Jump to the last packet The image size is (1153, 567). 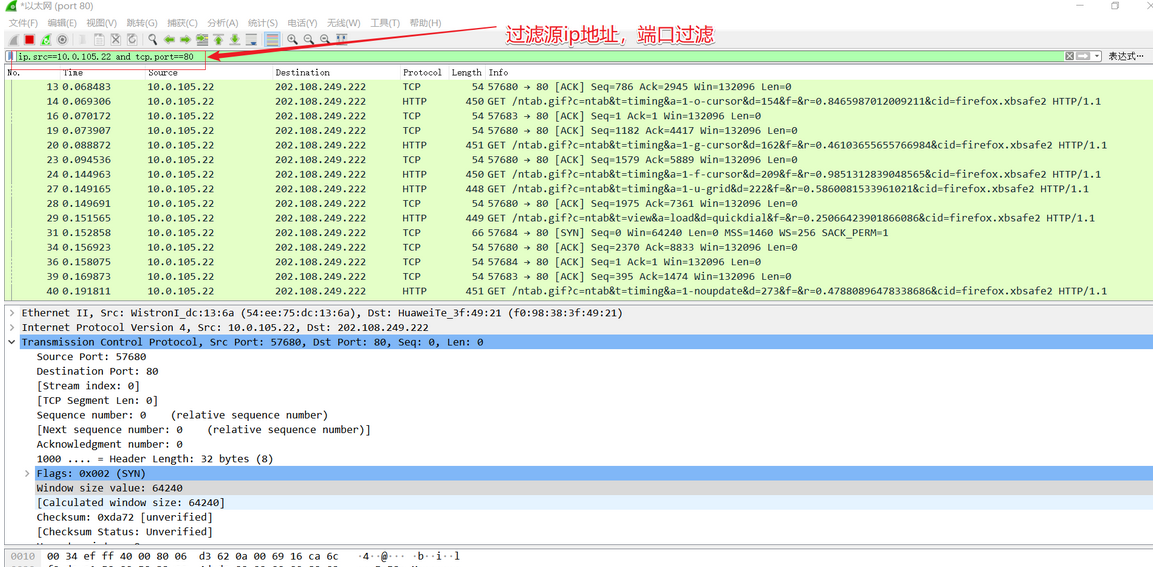pos(234,39)
